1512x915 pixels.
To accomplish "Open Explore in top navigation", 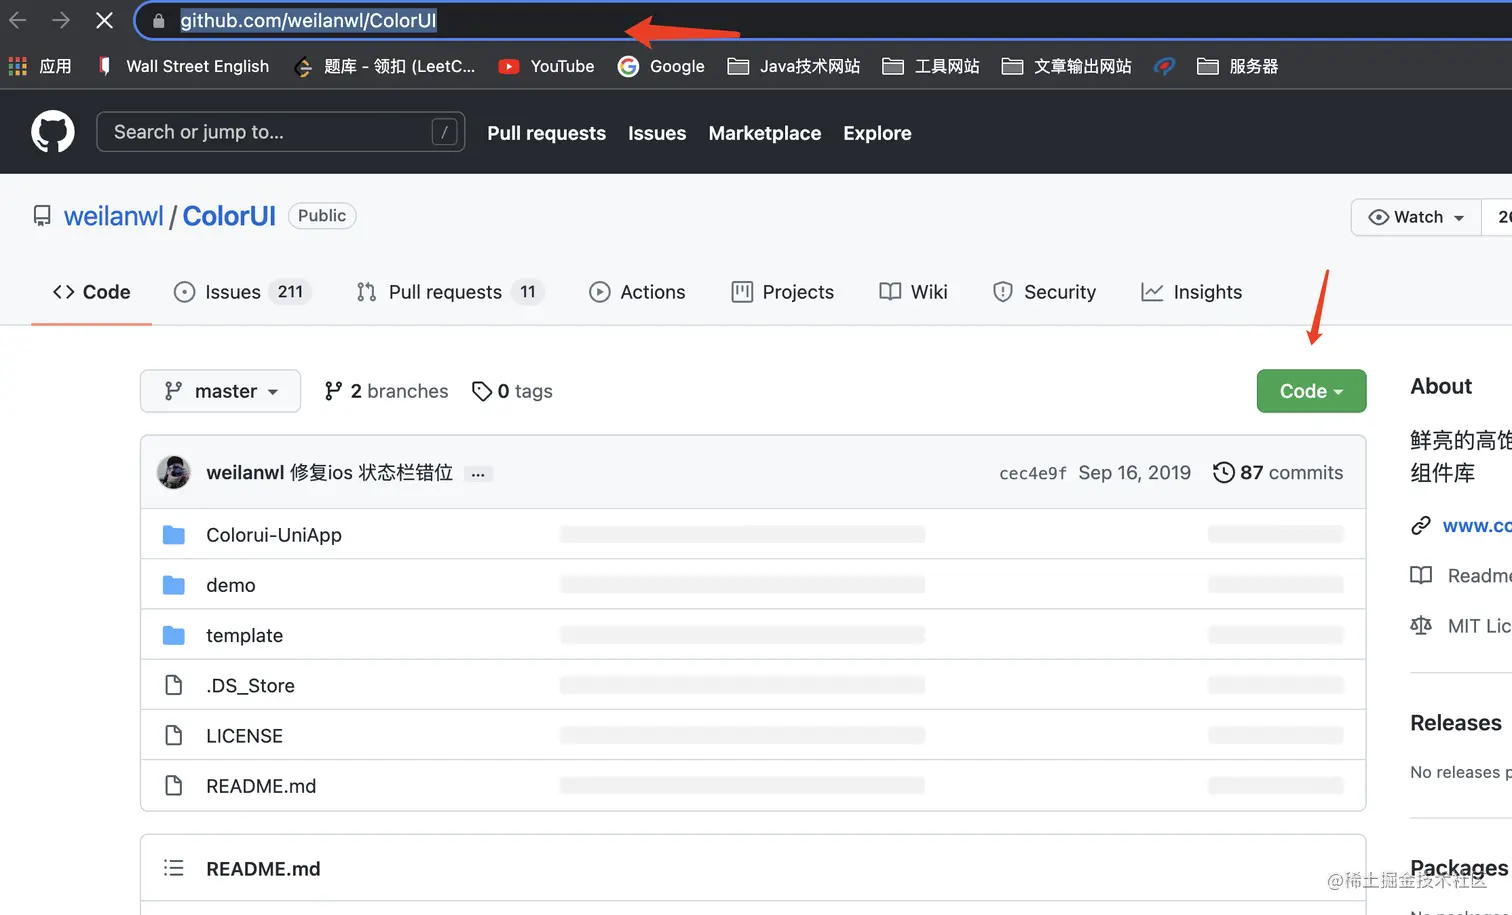I will pos(877,133).
